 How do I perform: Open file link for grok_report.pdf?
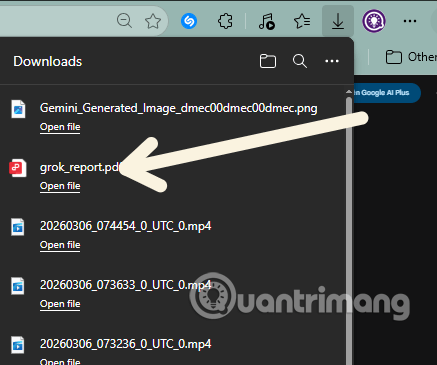(x=60, y=186)
